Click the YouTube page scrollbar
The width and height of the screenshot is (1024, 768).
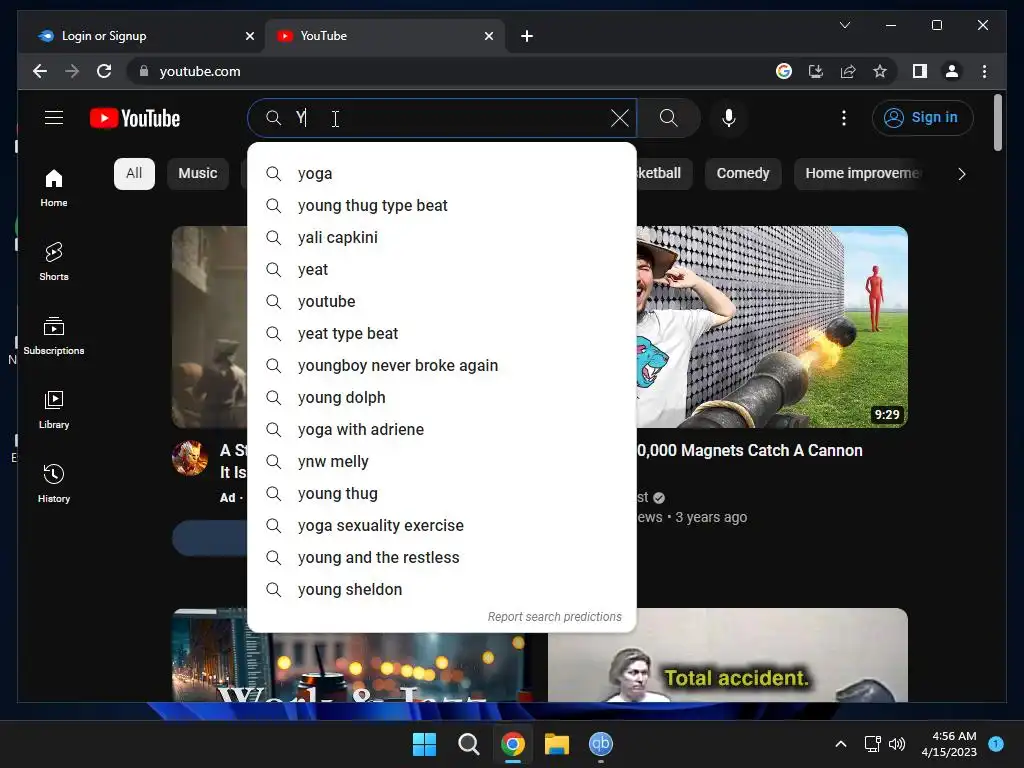pos(997,123)
